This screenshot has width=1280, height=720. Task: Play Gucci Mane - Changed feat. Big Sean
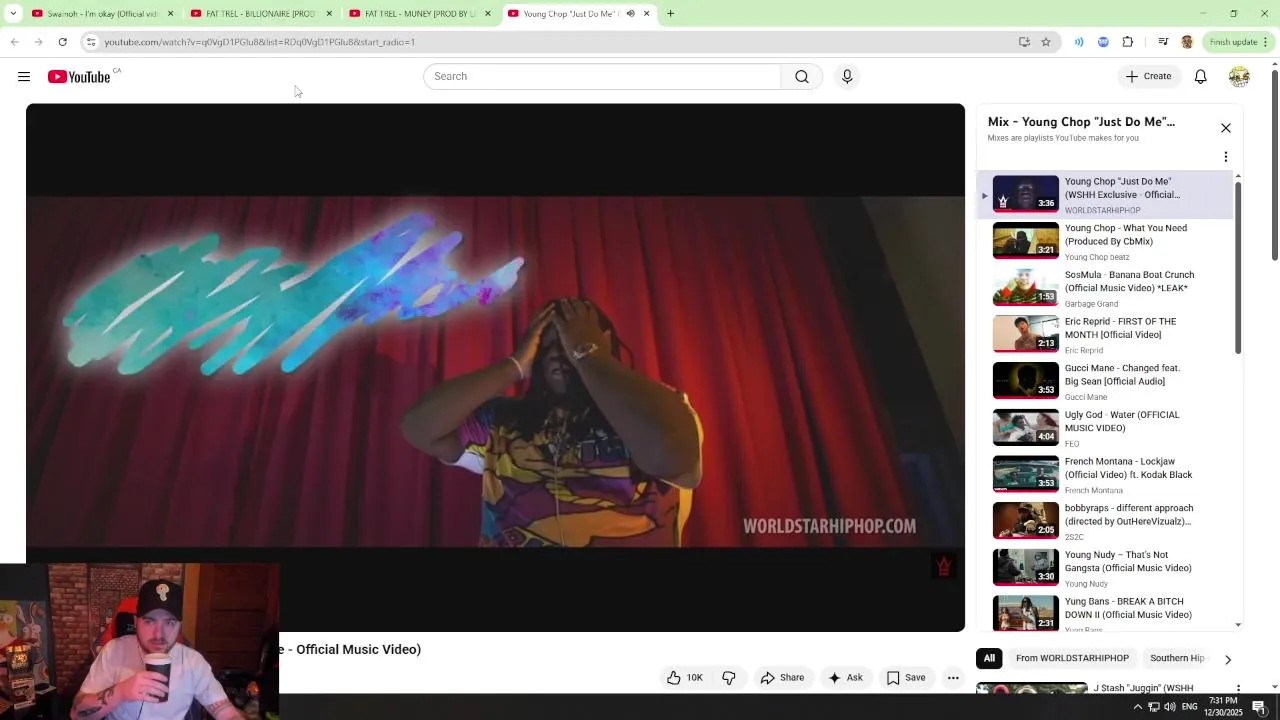click(x=1105, y=381)
